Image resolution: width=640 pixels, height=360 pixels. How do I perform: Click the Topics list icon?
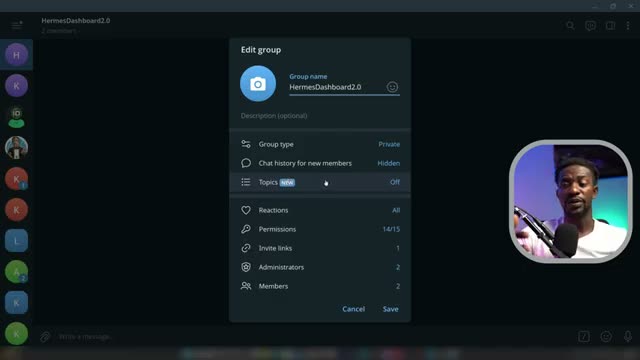click(246, 182)
